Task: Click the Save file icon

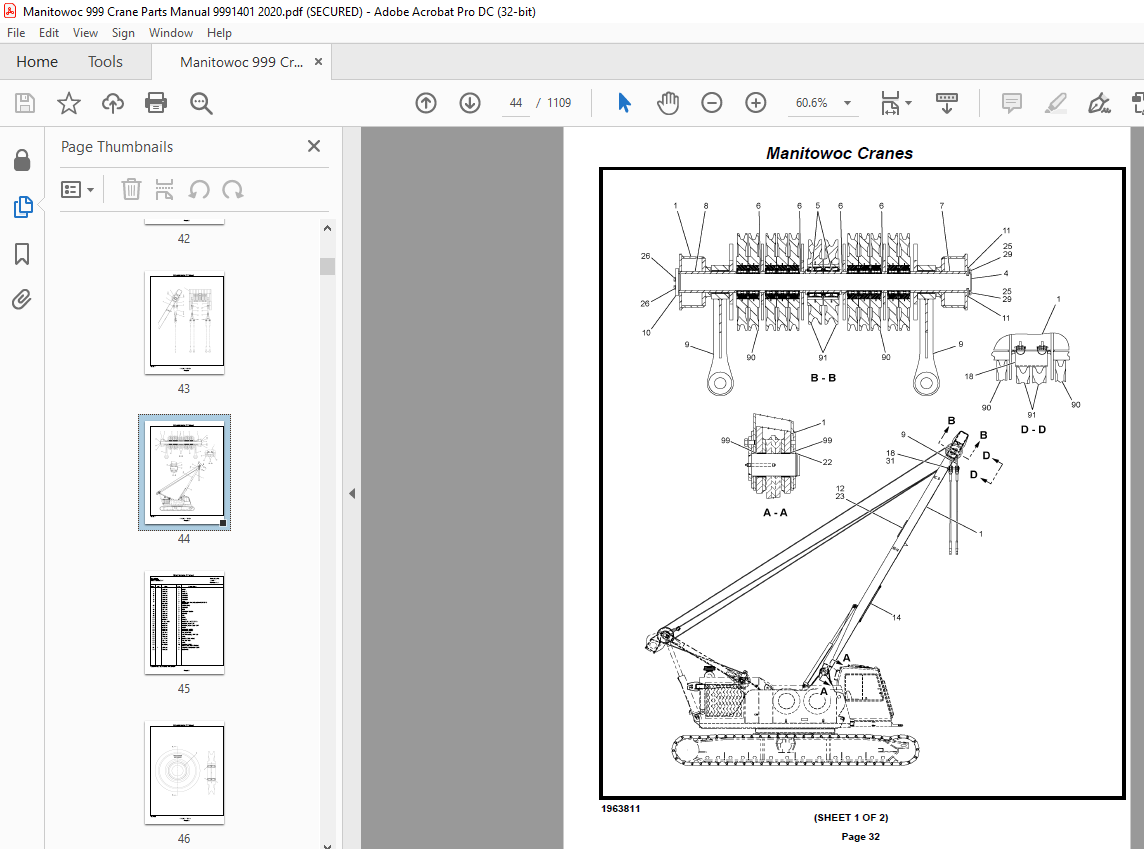Action: point(25,103)
